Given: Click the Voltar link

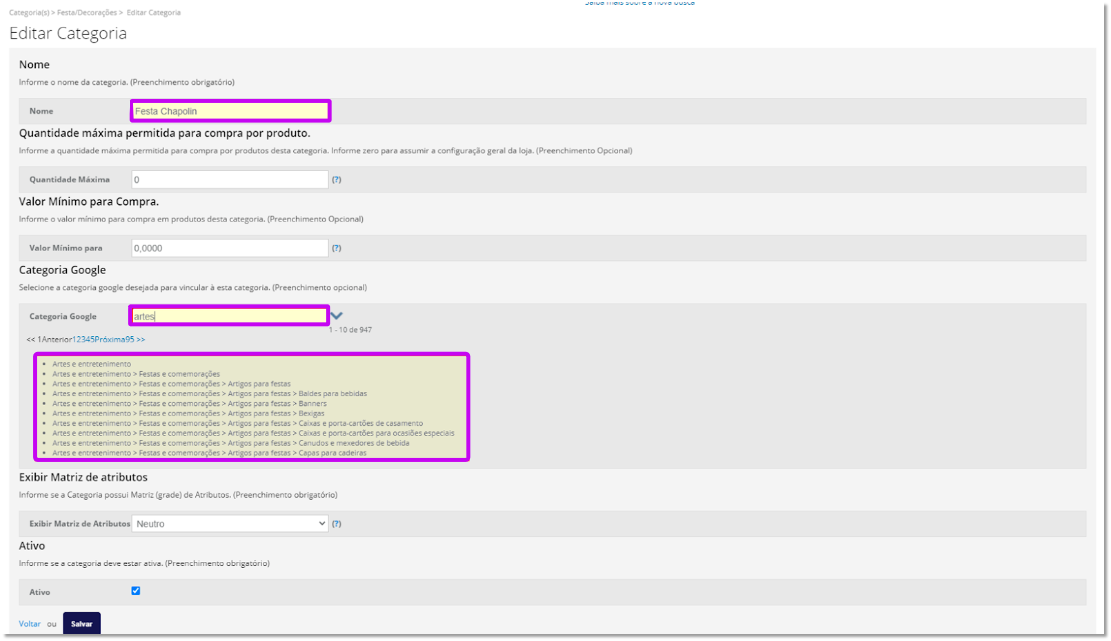Looking at the screenshot, I should [30, 624].
